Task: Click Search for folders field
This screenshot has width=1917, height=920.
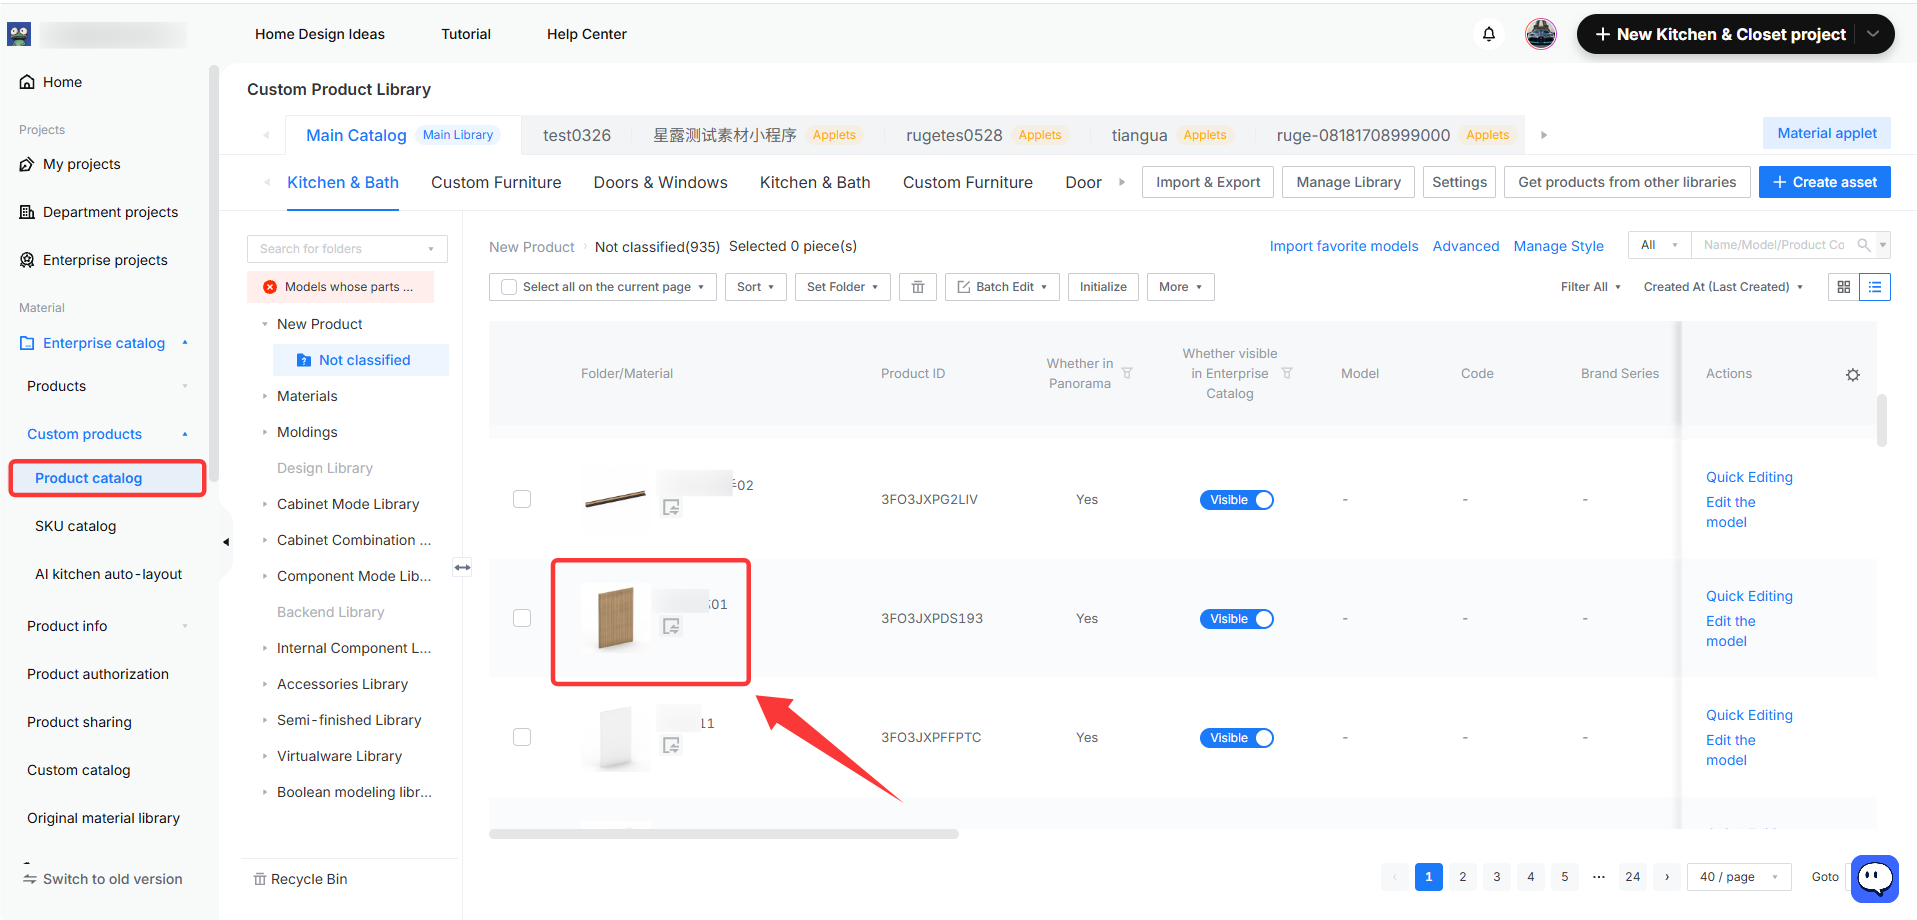Action: point(347,249)
